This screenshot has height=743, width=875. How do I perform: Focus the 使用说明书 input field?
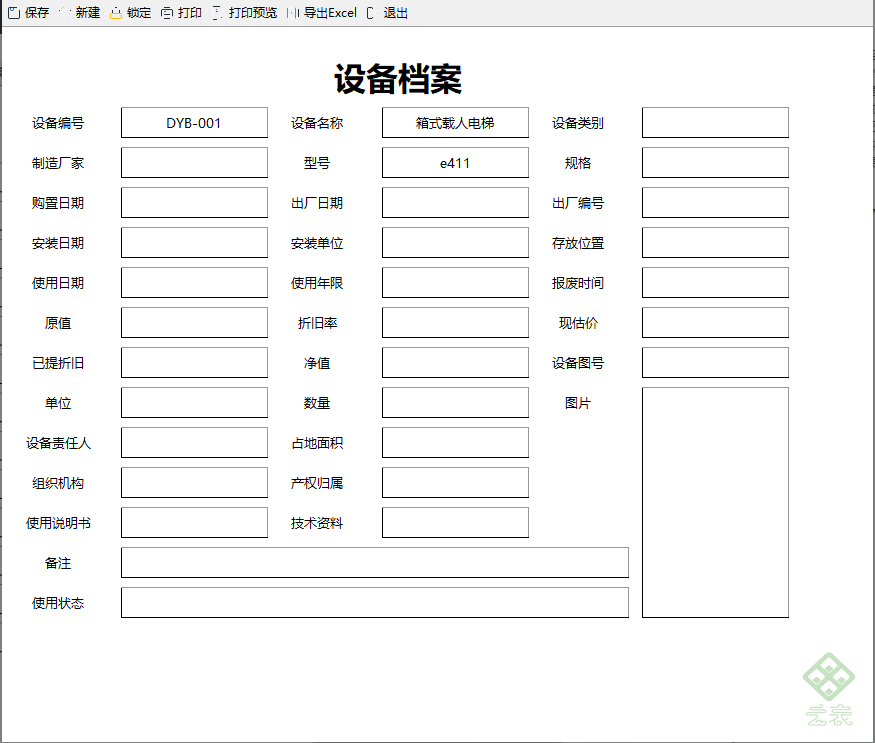tap(194, 523)
